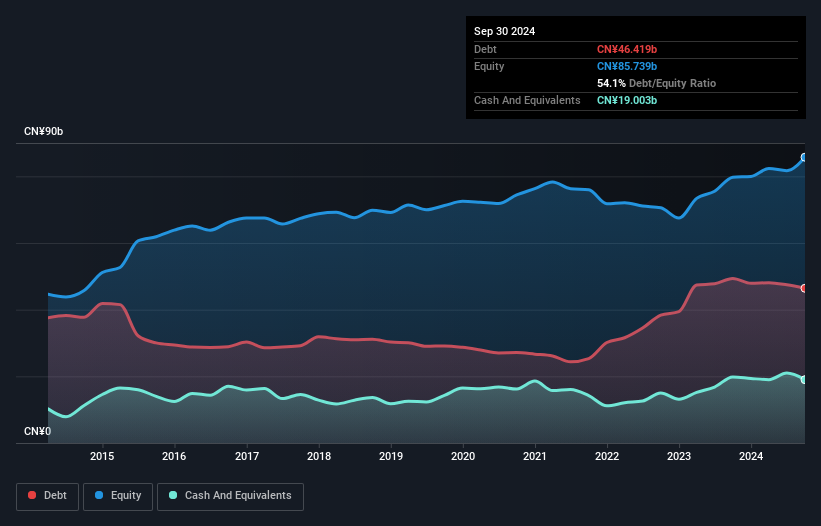Select the Debt endpoint marker on chart
This screenshot has width=821, height=526.
coord(804,288)
